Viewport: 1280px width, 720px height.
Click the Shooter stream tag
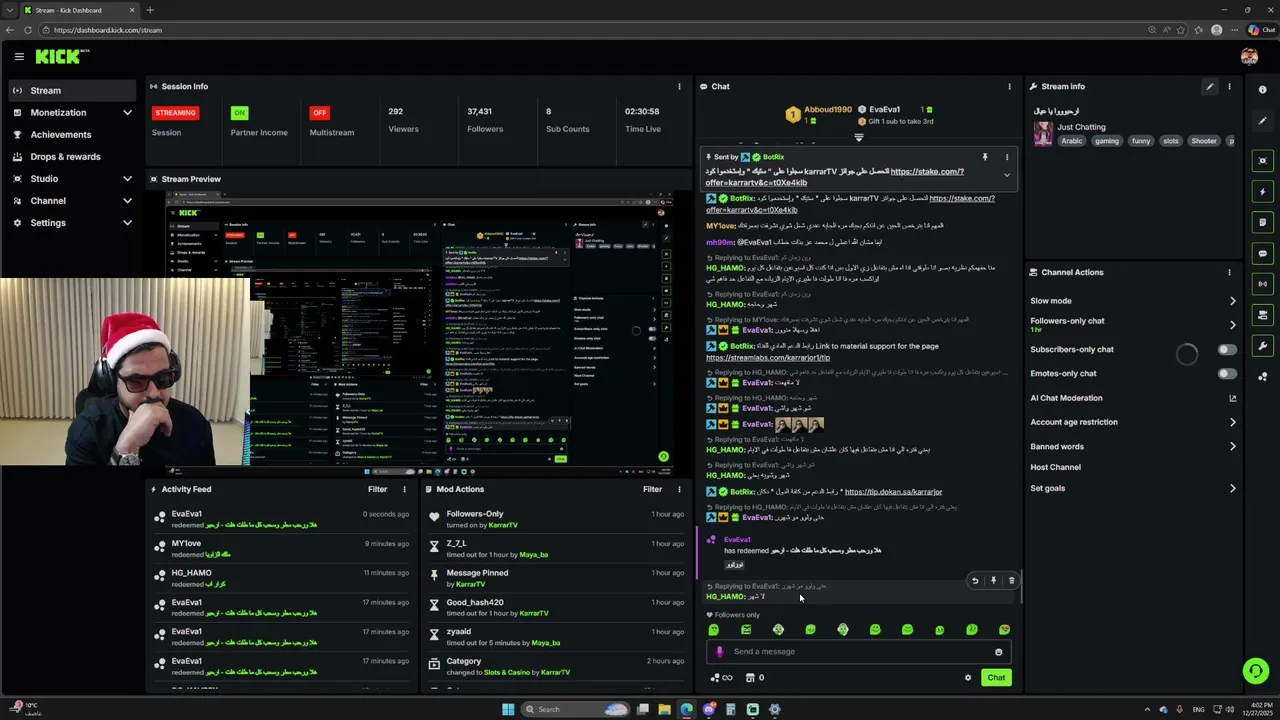pos(1204,141)
